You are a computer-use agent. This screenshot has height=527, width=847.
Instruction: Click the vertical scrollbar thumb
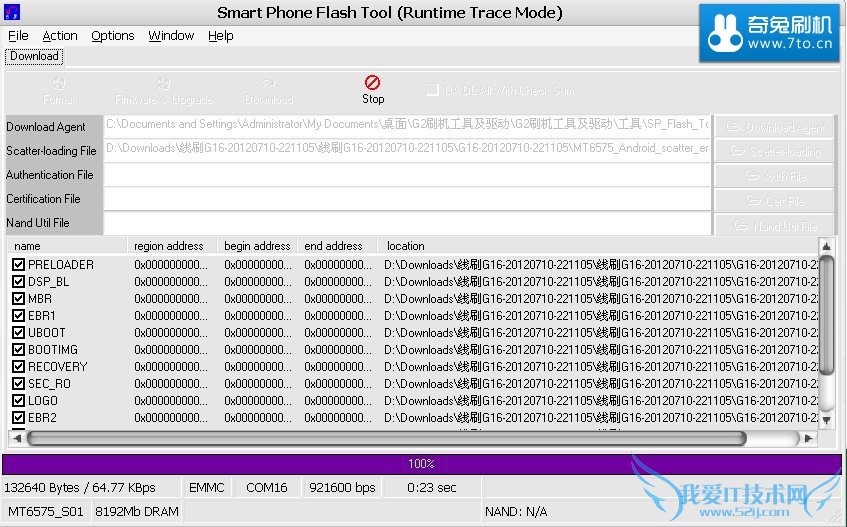826,315
